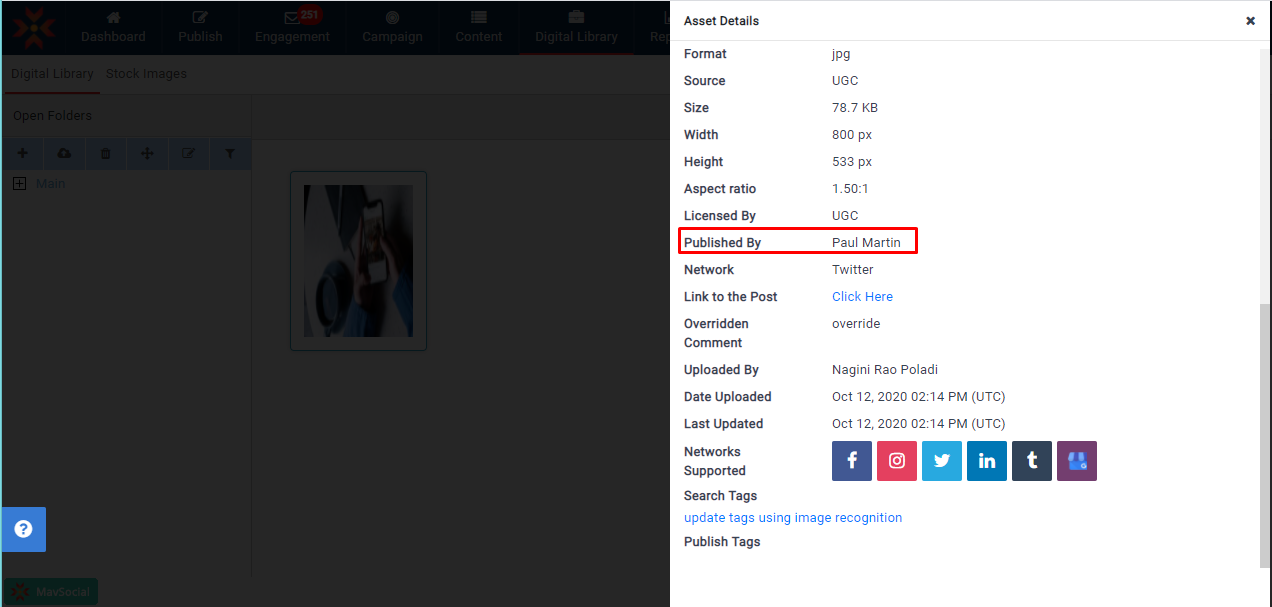Select the Instagram network icon

897,461
